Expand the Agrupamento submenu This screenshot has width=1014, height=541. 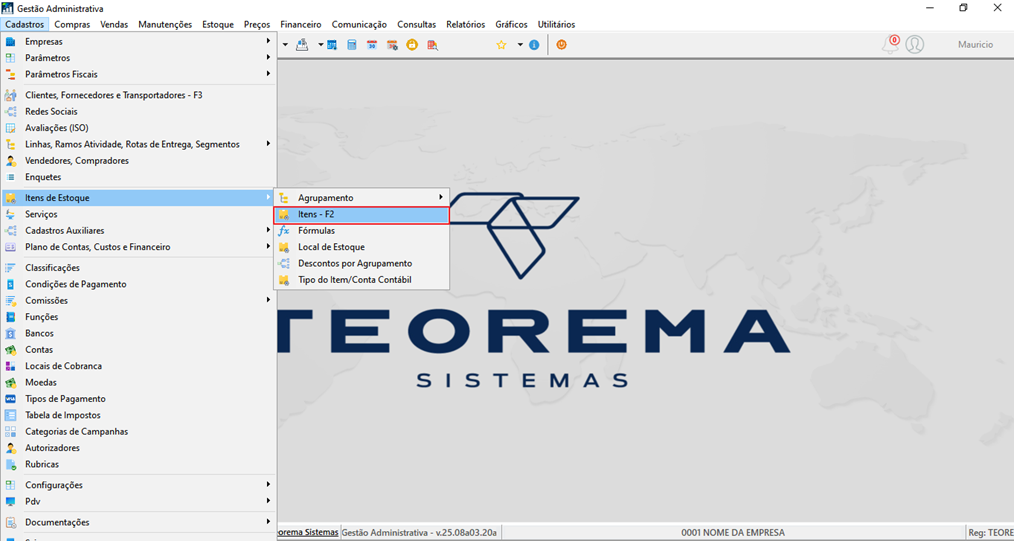point(440,197)
